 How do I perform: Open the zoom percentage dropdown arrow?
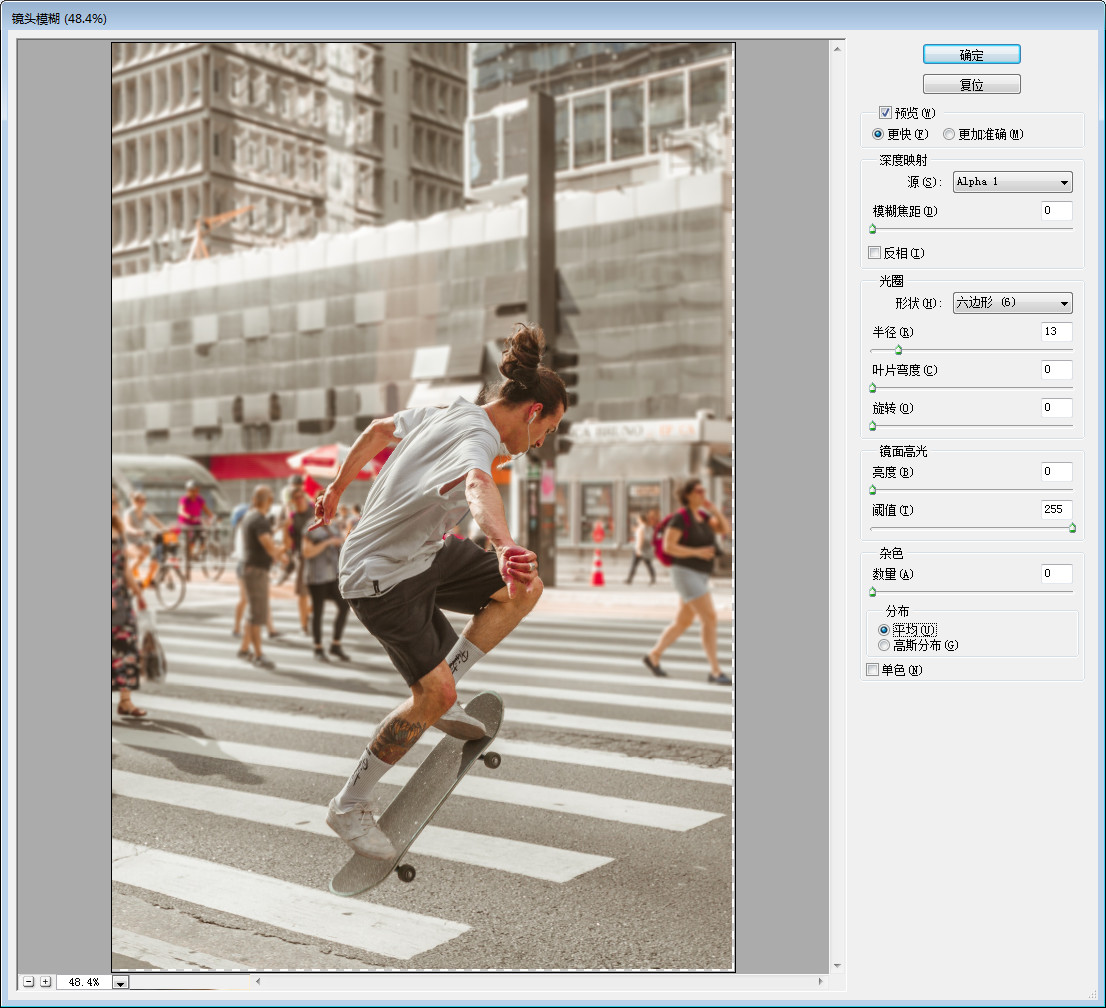(121, 983)
